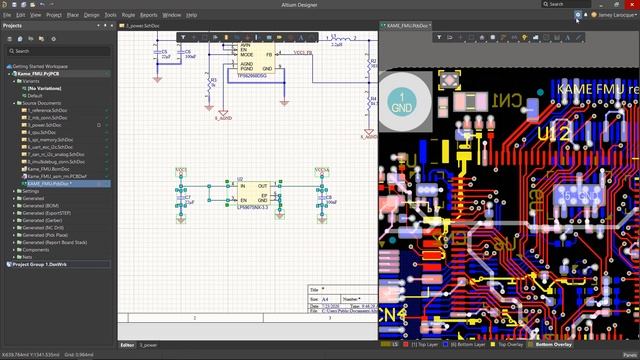Select the Place String tool in PCB toolbar
640x360 pixels.
(568, 38)
